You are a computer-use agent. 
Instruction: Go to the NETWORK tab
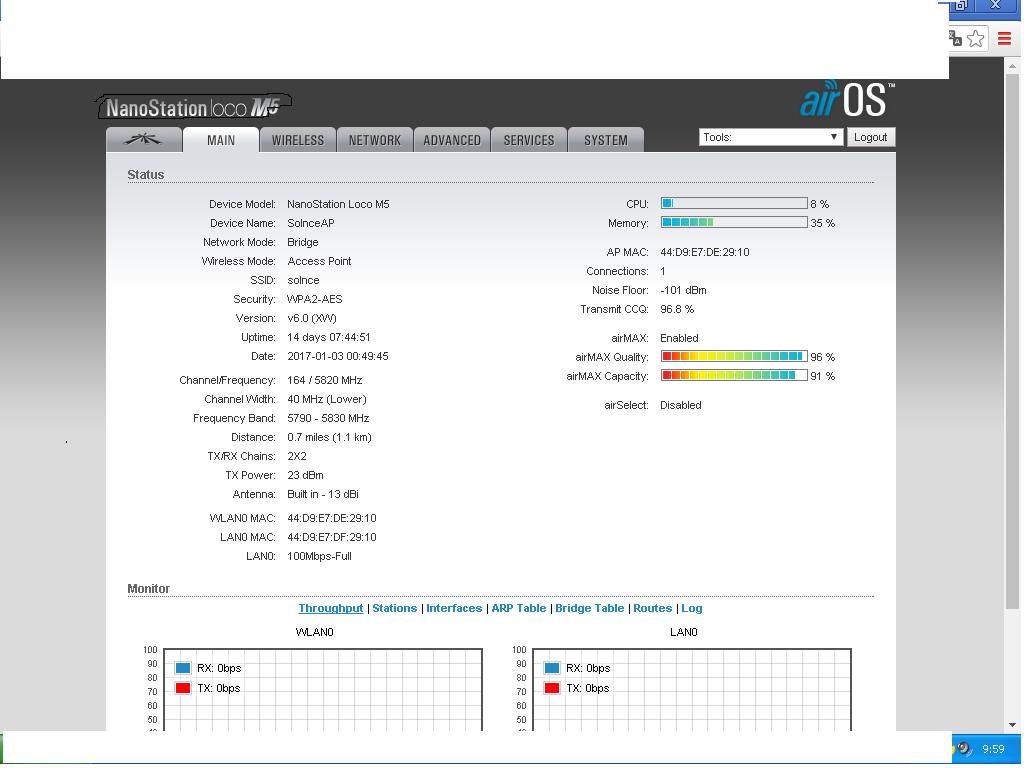(375, 140)
